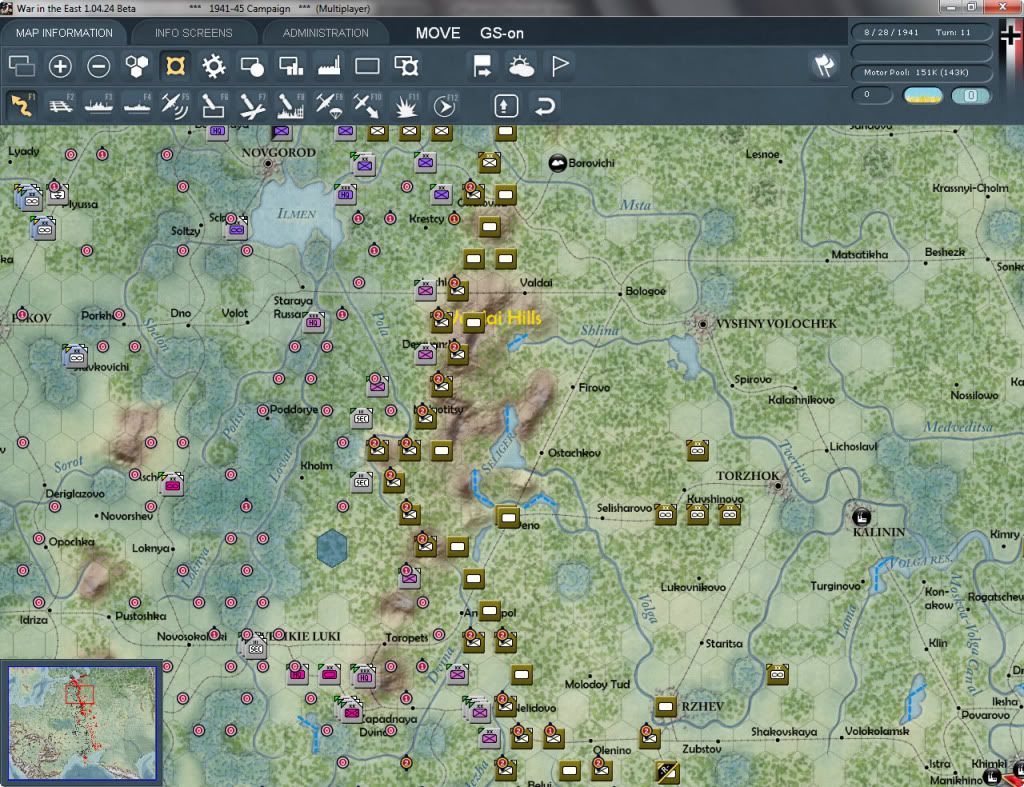The height and width of the screenshot is (787, 1024).
Task: Zoom in the map with the plus icon
Action: click(60, 66)
